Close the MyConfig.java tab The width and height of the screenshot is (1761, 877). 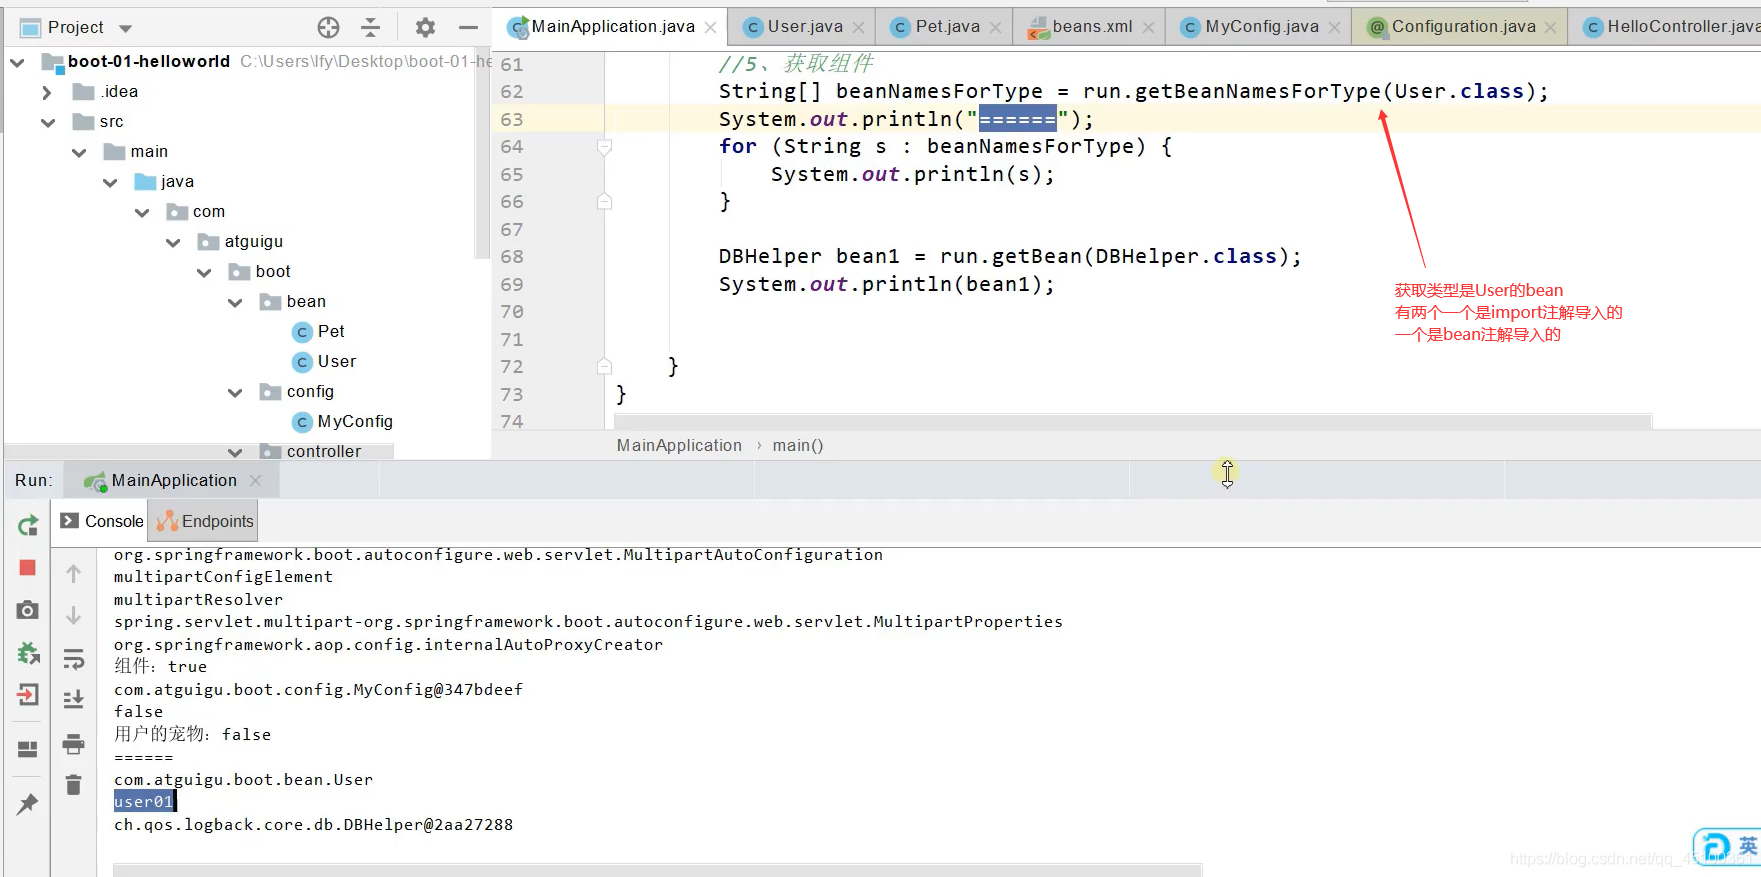point(1334,28)
